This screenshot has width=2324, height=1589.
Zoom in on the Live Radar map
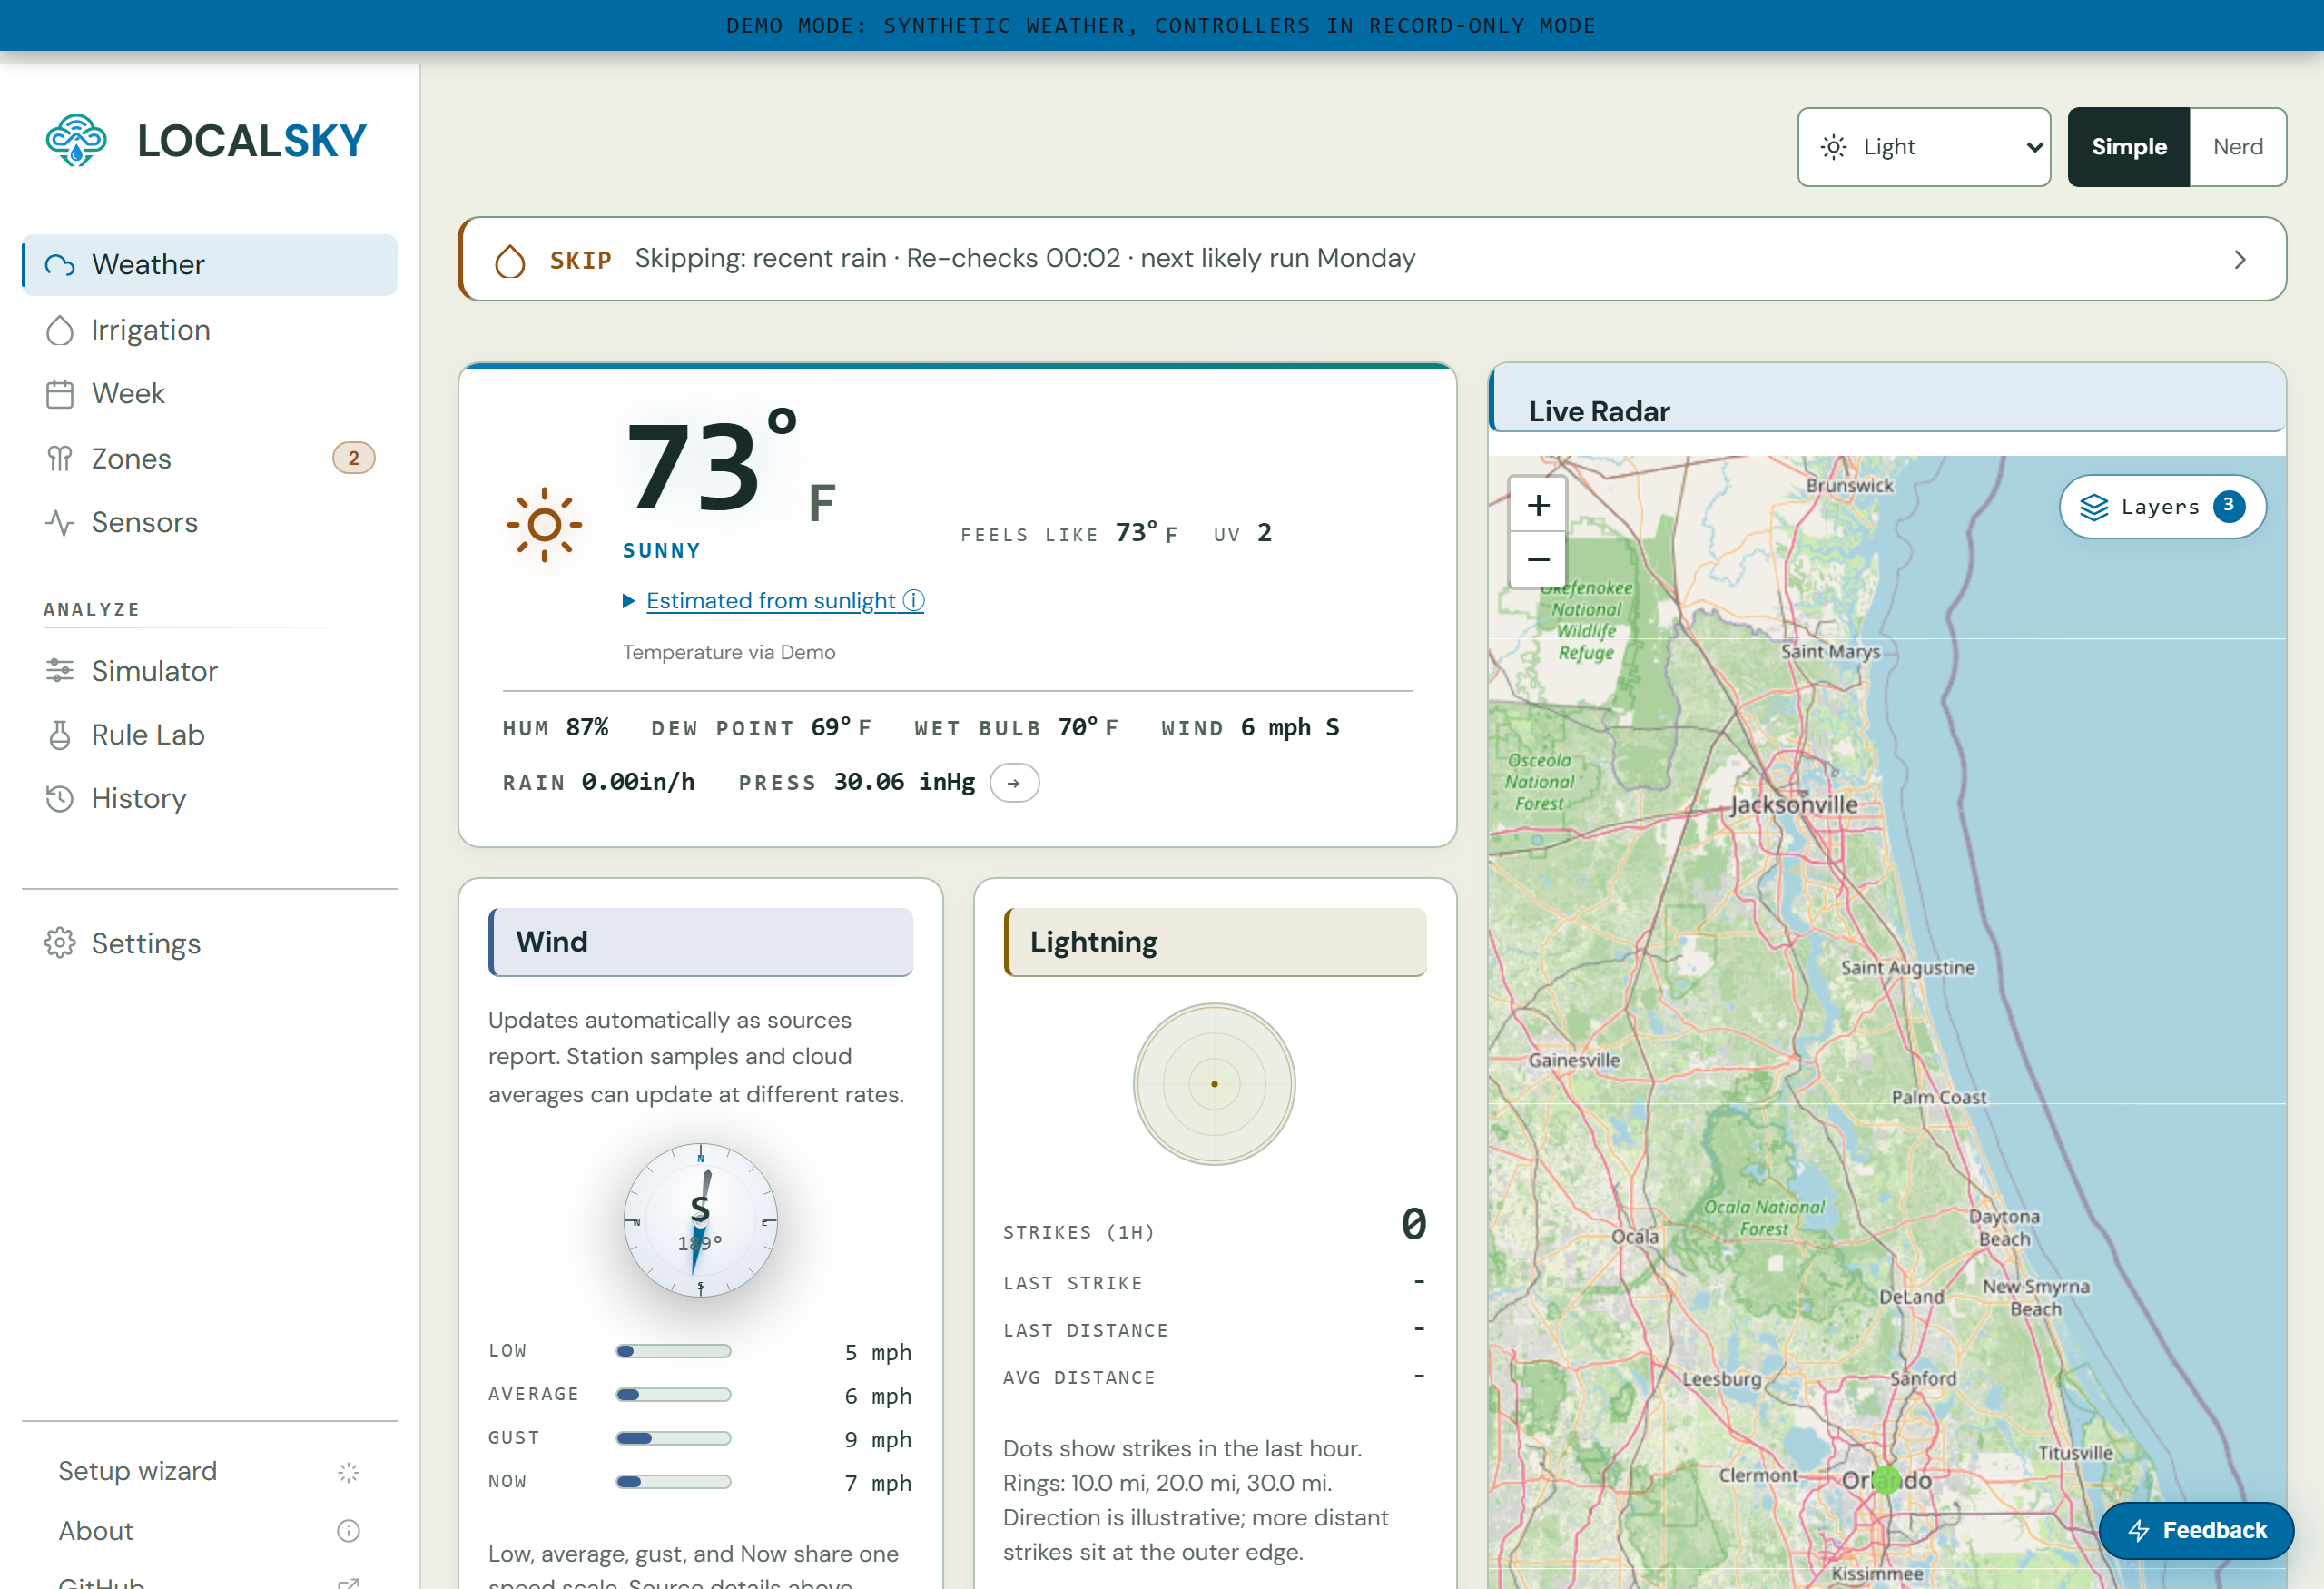point(1538,505)
